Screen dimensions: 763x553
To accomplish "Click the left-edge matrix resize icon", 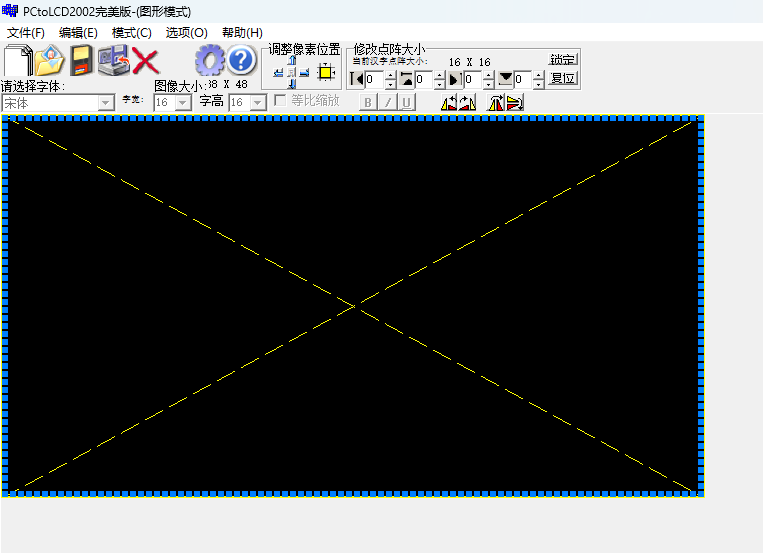I will [357, 79].
